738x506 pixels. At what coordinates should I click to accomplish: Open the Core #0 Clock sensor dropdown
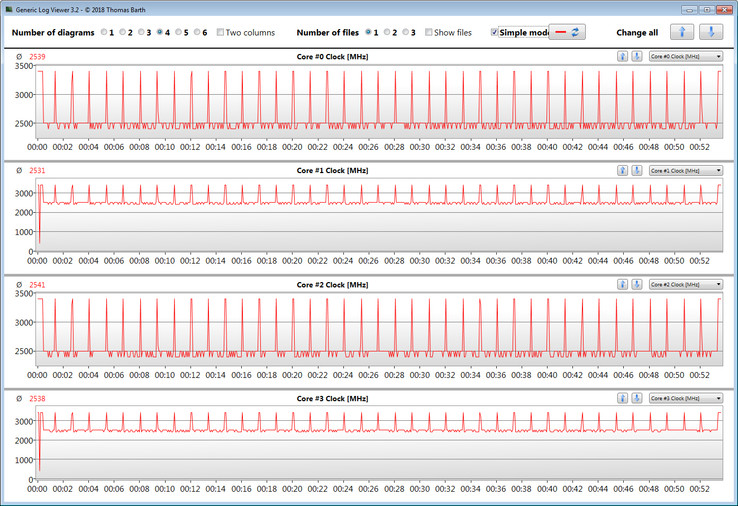point(686,56)
